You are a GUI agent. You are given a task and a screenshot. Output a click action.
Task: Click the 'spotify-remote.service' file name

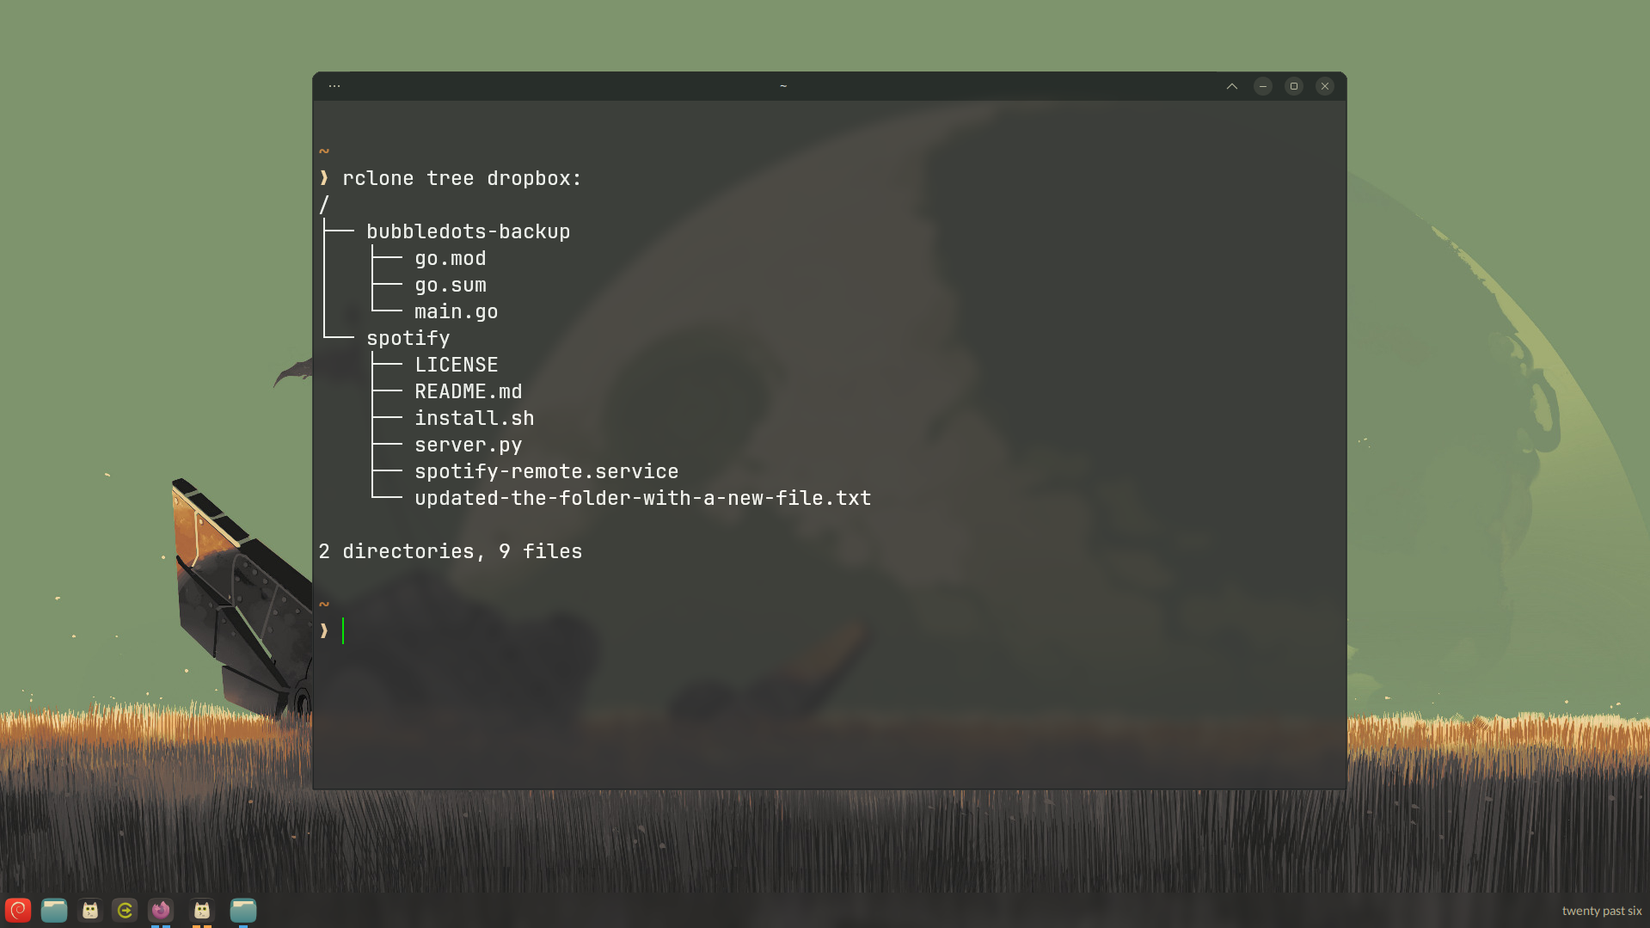pos(546,471)
